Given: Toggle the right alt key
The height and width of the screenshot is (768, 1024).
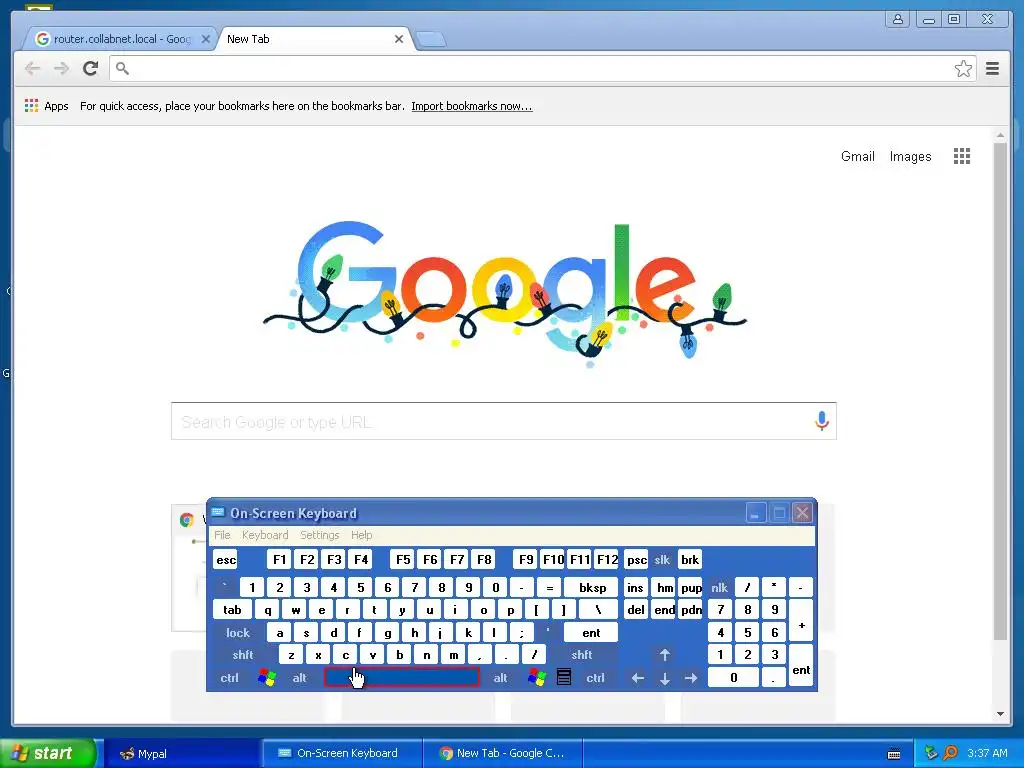Looking at the screenshot, I should pyautogui.click(x=500, y=678).
